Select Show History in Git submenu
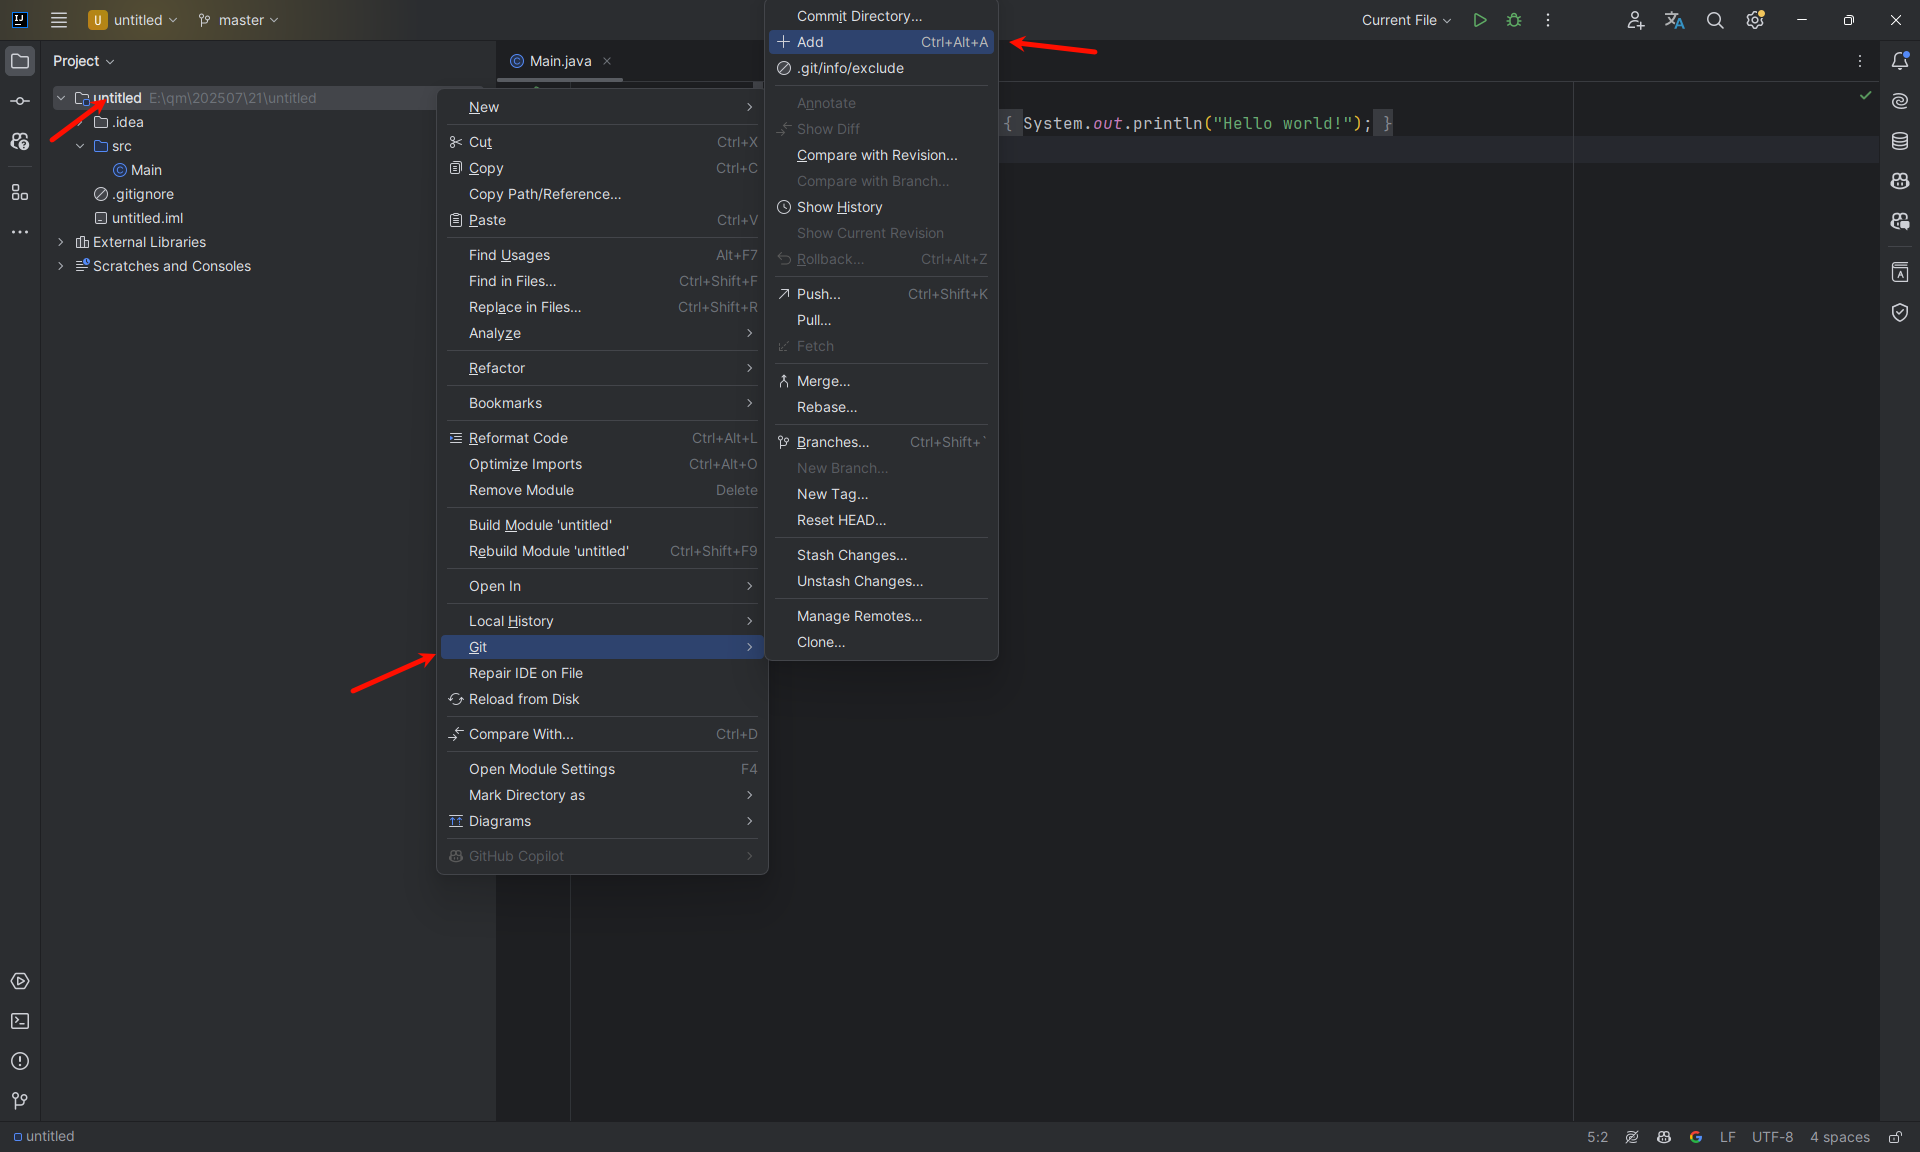Viewport: 1920px width, 1152px height. [839, 207]
